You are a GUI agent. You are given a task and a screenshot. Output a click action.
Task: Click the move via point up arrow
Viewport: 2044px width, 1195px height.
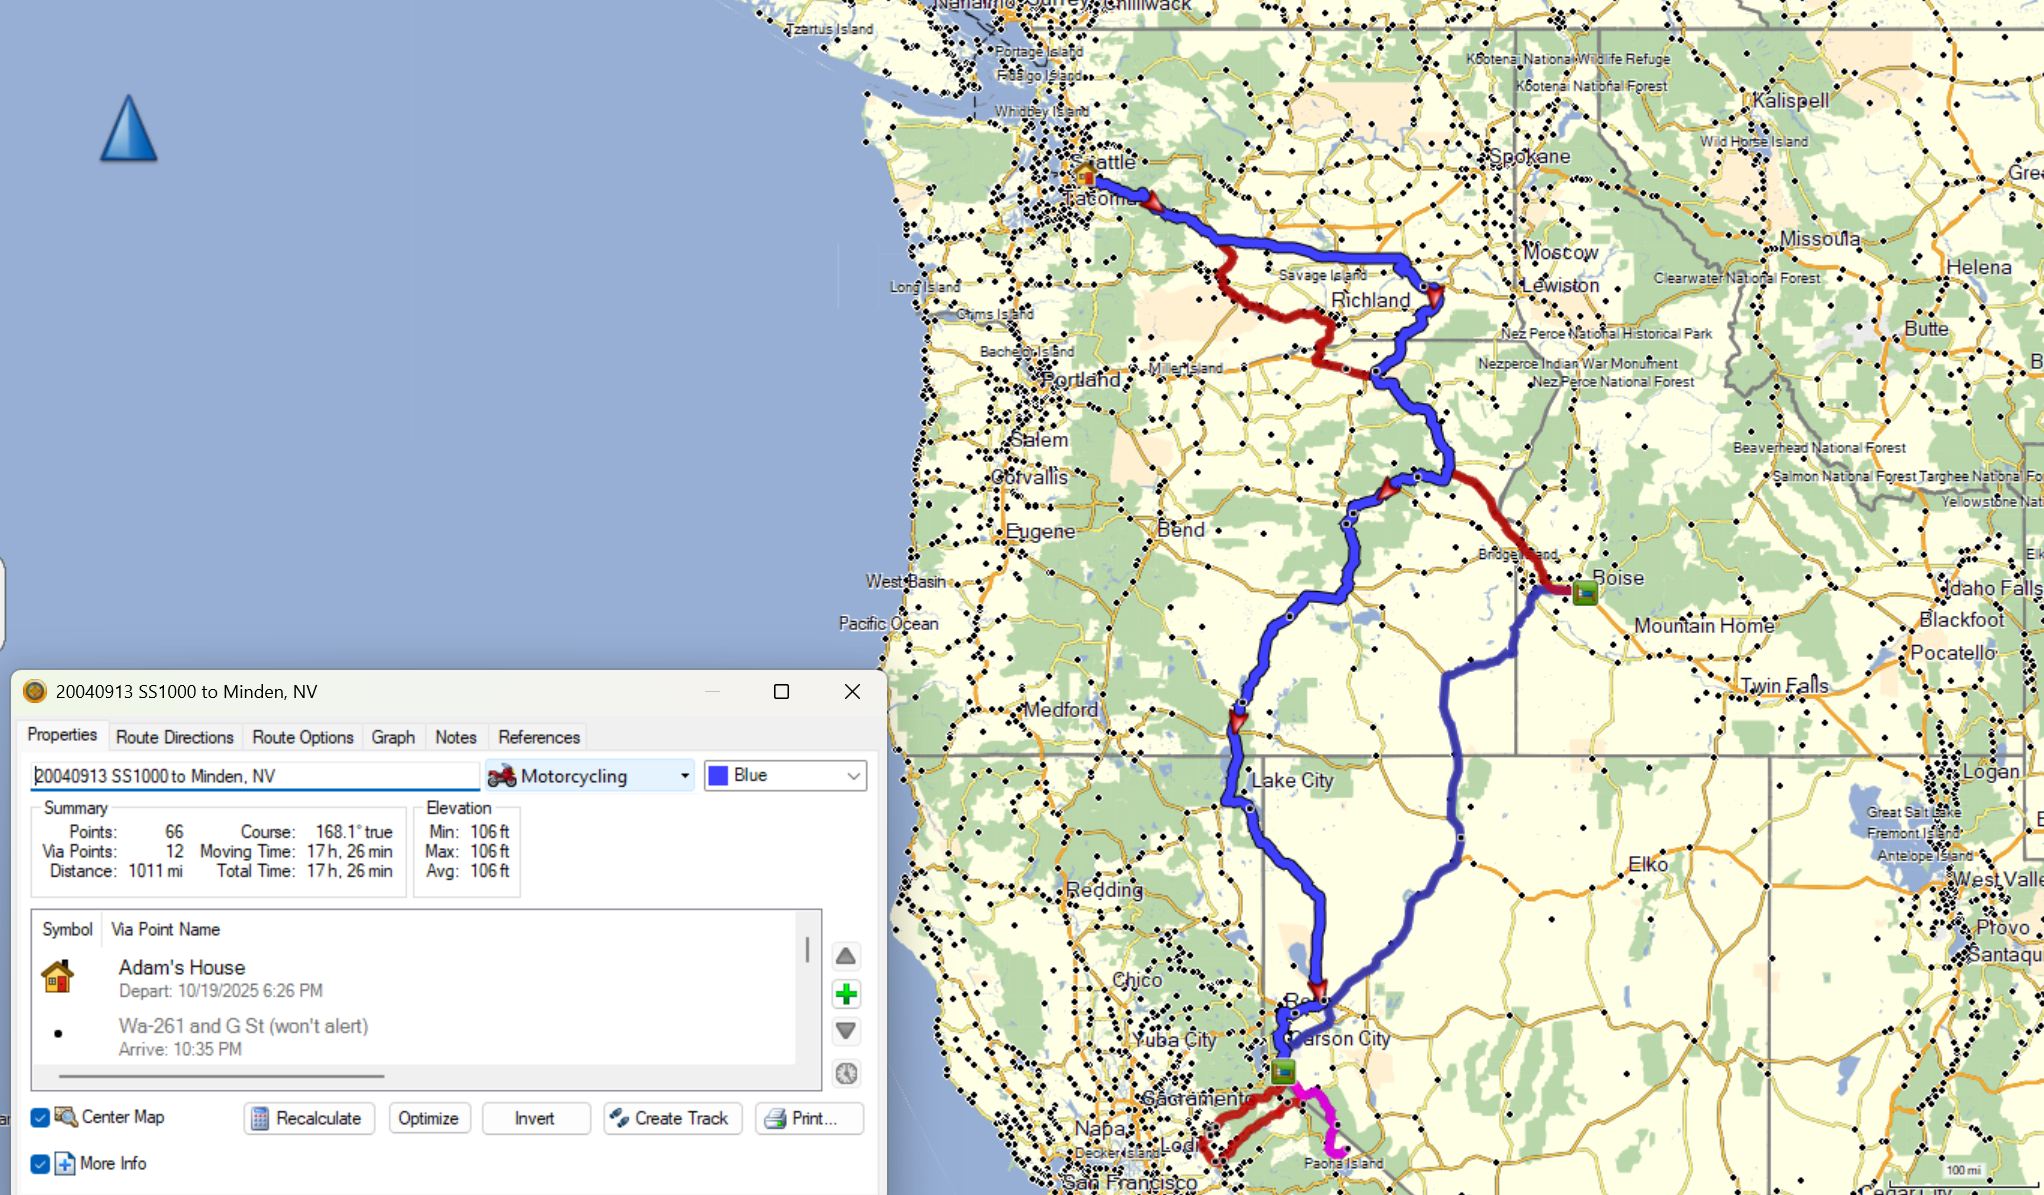tap(846, 956)
